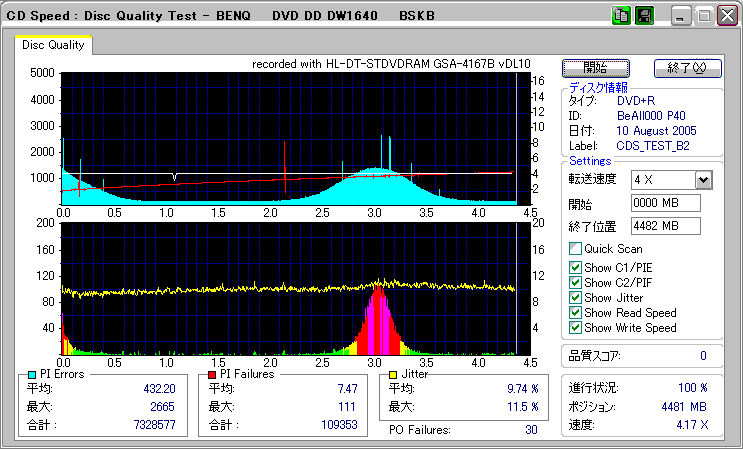Click the copy to clipboard icon
Screen dimensions: 743x449
[x=621, y=16]
